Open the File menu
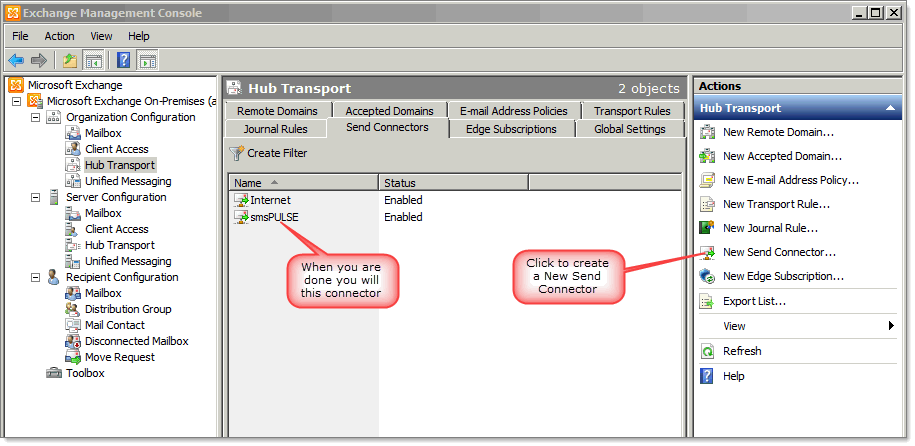 click(x=20, y=36)
